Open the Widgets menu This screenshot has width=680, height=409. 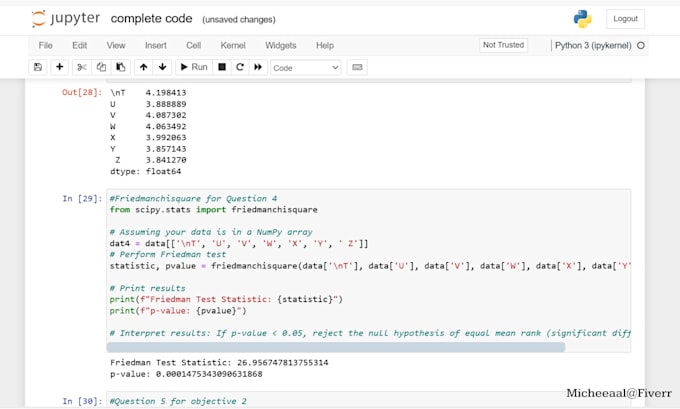coord(281,46)
